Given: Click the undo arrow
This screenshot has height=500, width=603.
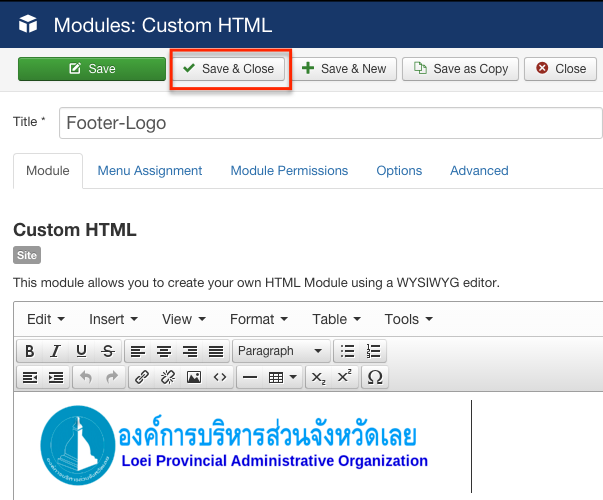Looking at the screenshot, I should (86, 378).
